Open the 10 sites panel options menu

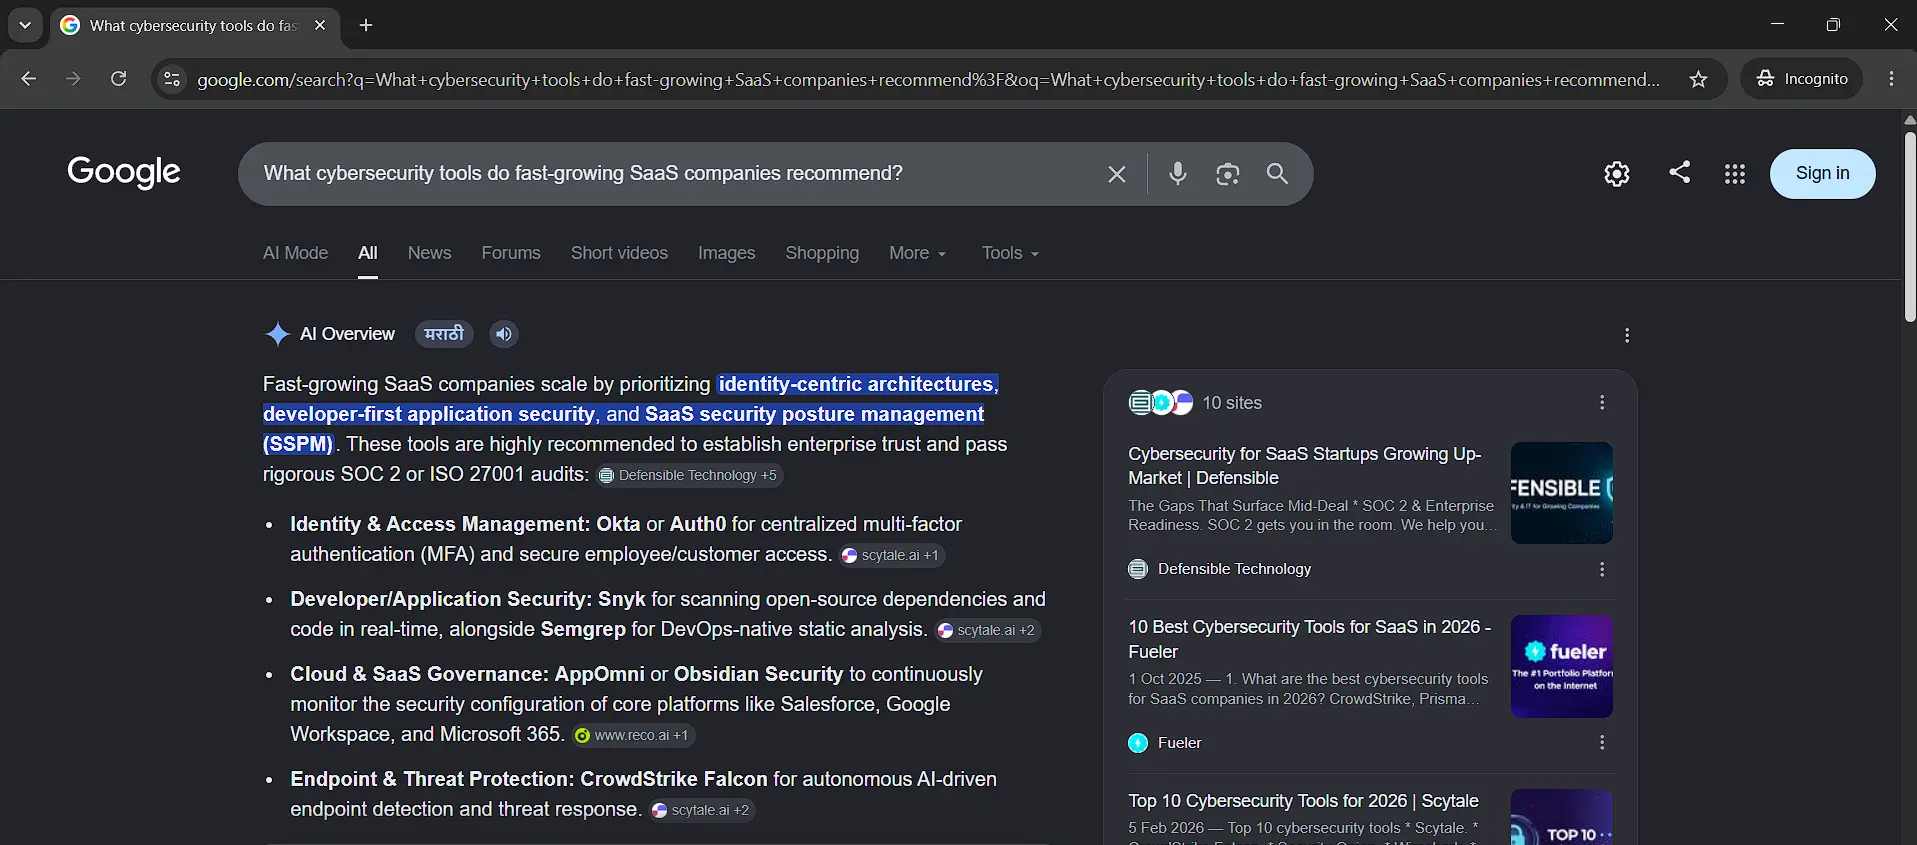tap(1602, 402)
